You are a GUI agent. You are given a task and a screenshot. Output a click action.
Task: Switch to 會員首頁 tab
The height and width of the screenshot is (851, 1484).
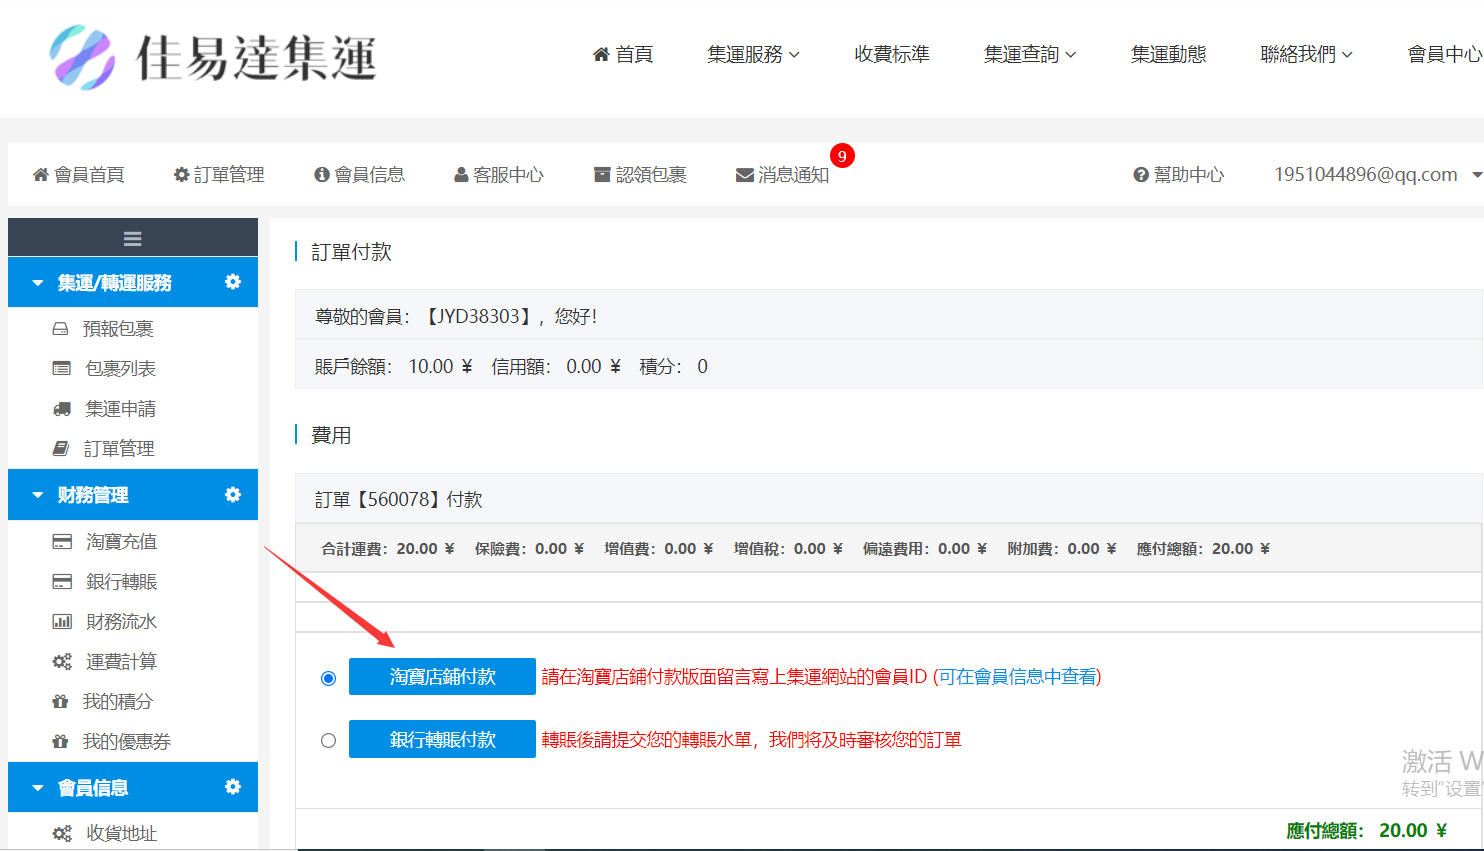coord(79,174)
